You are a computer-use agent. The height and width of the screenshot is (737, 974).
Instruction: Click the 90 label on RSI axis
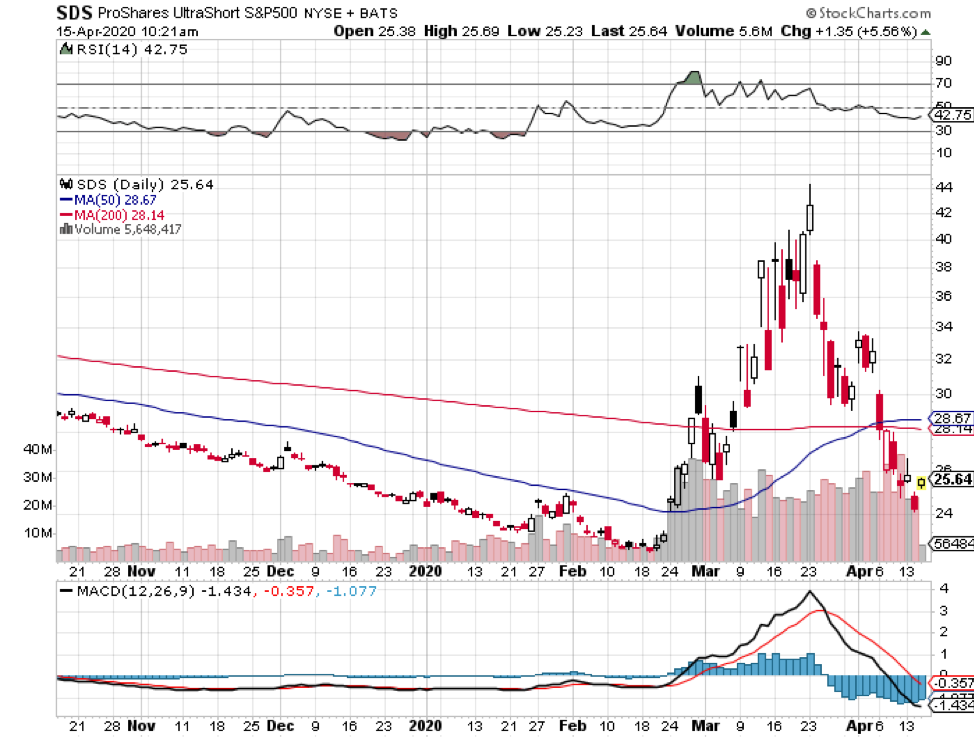pos(944,60)
